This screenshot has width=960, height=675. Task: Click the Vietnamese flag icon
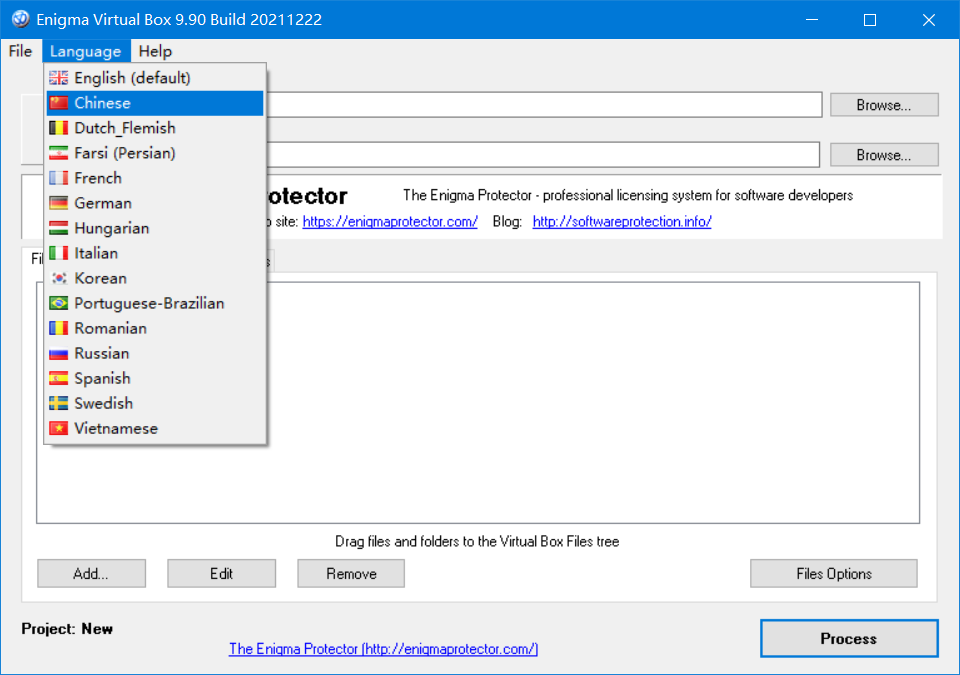pos(59,428)
